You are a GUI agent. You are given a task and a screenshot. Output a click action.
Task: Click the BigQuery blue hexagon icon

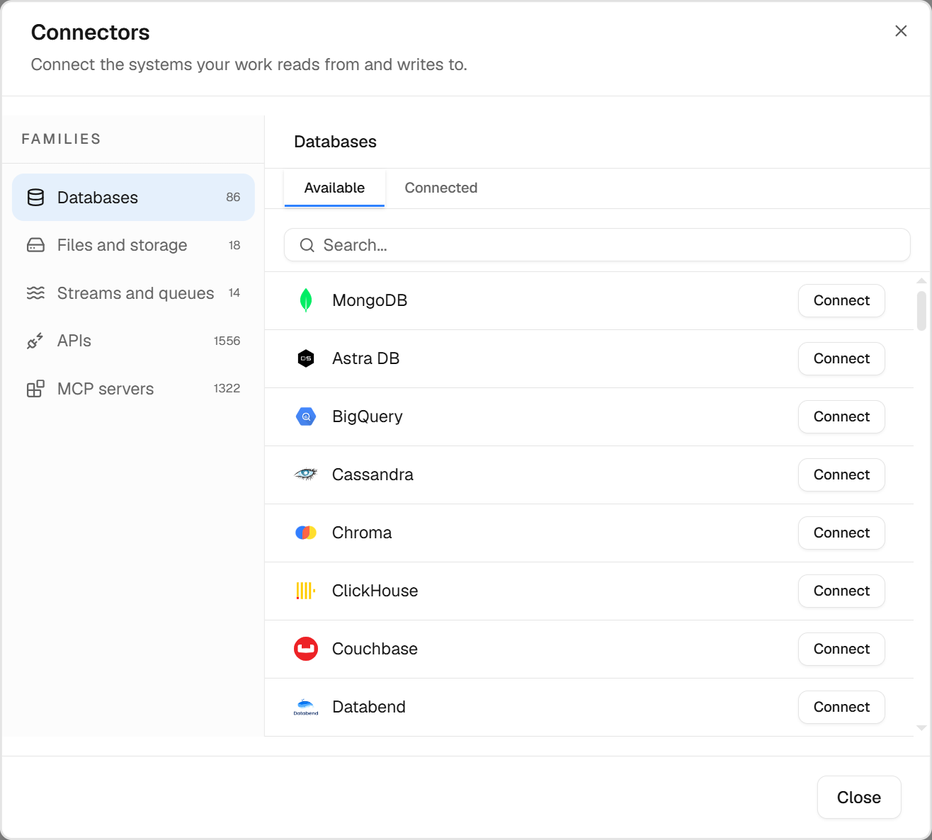click(x=306, y=417)
